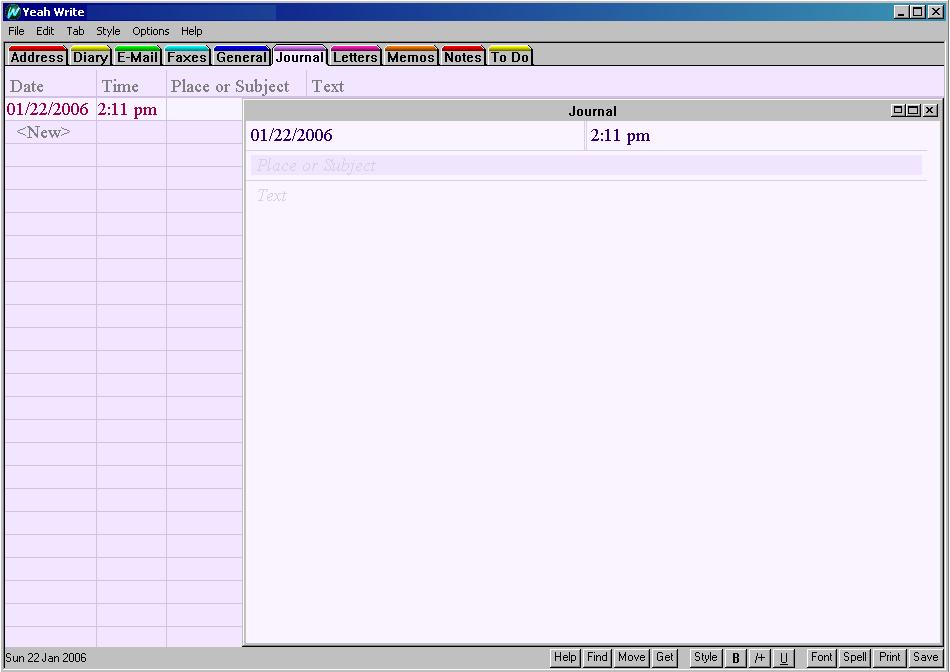The image size is (950, 672).
Task: Open the Options menu
Action: tap(151, 31)
